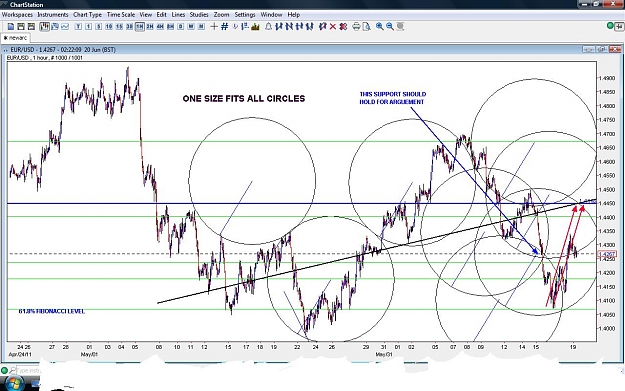Open the Chart Type menu
Viewport: 625px width, 391px height.
[x=87, y=15]
